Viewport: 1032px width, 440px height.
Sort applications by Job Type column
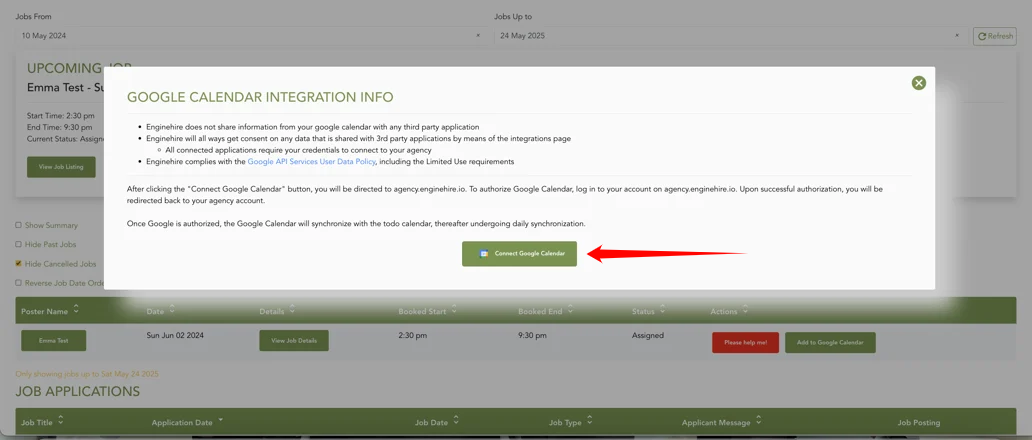571,422
